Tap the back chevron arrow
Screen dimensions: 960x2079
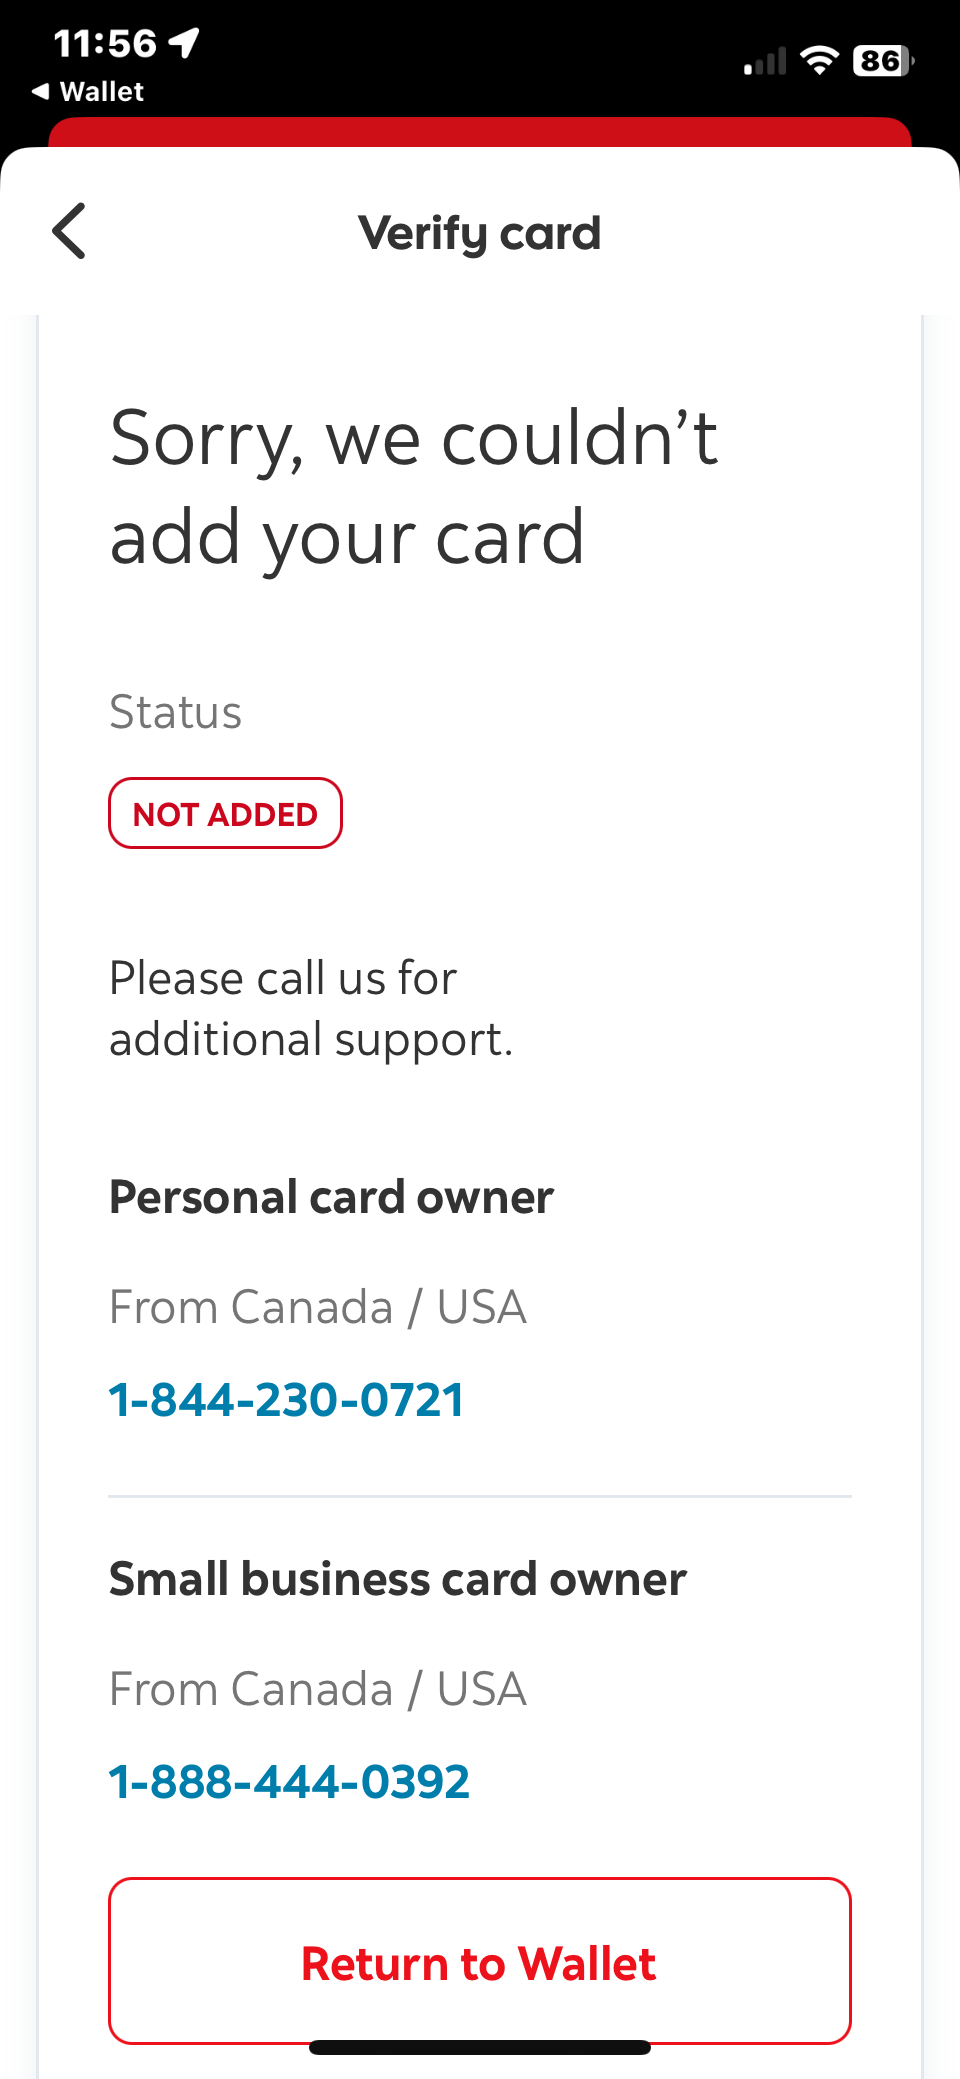point(68,231)
